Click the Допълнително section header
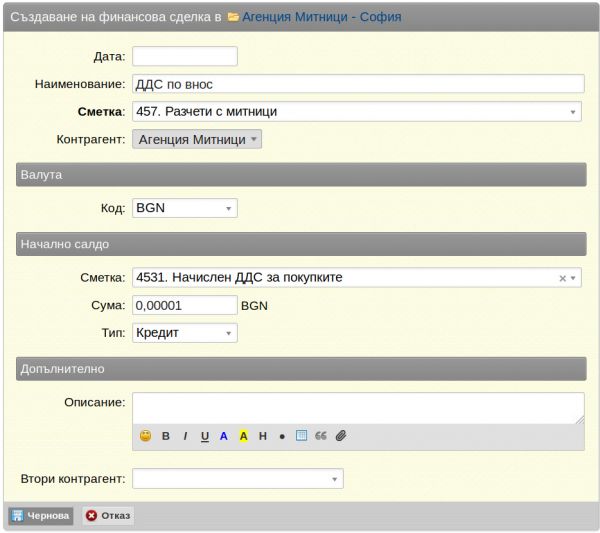600x533 pixels. click(301, 369)
